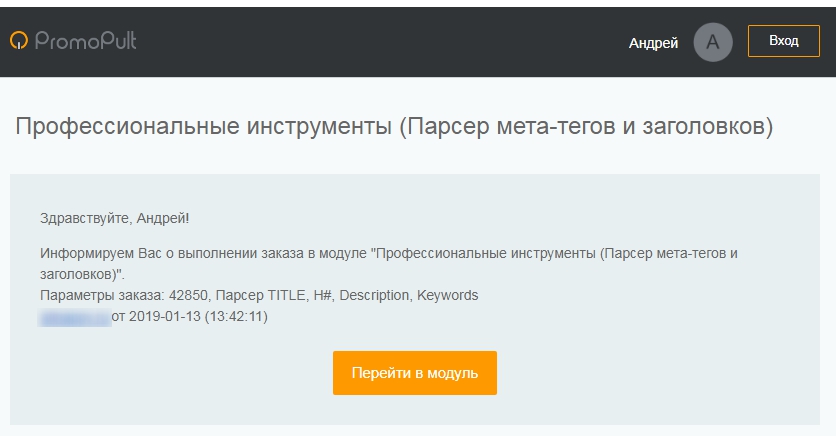This screenshot has height=436, width=836.
Task: Click the empty dark header bar area
Action: pyautogui.click(x=380, y=41)
